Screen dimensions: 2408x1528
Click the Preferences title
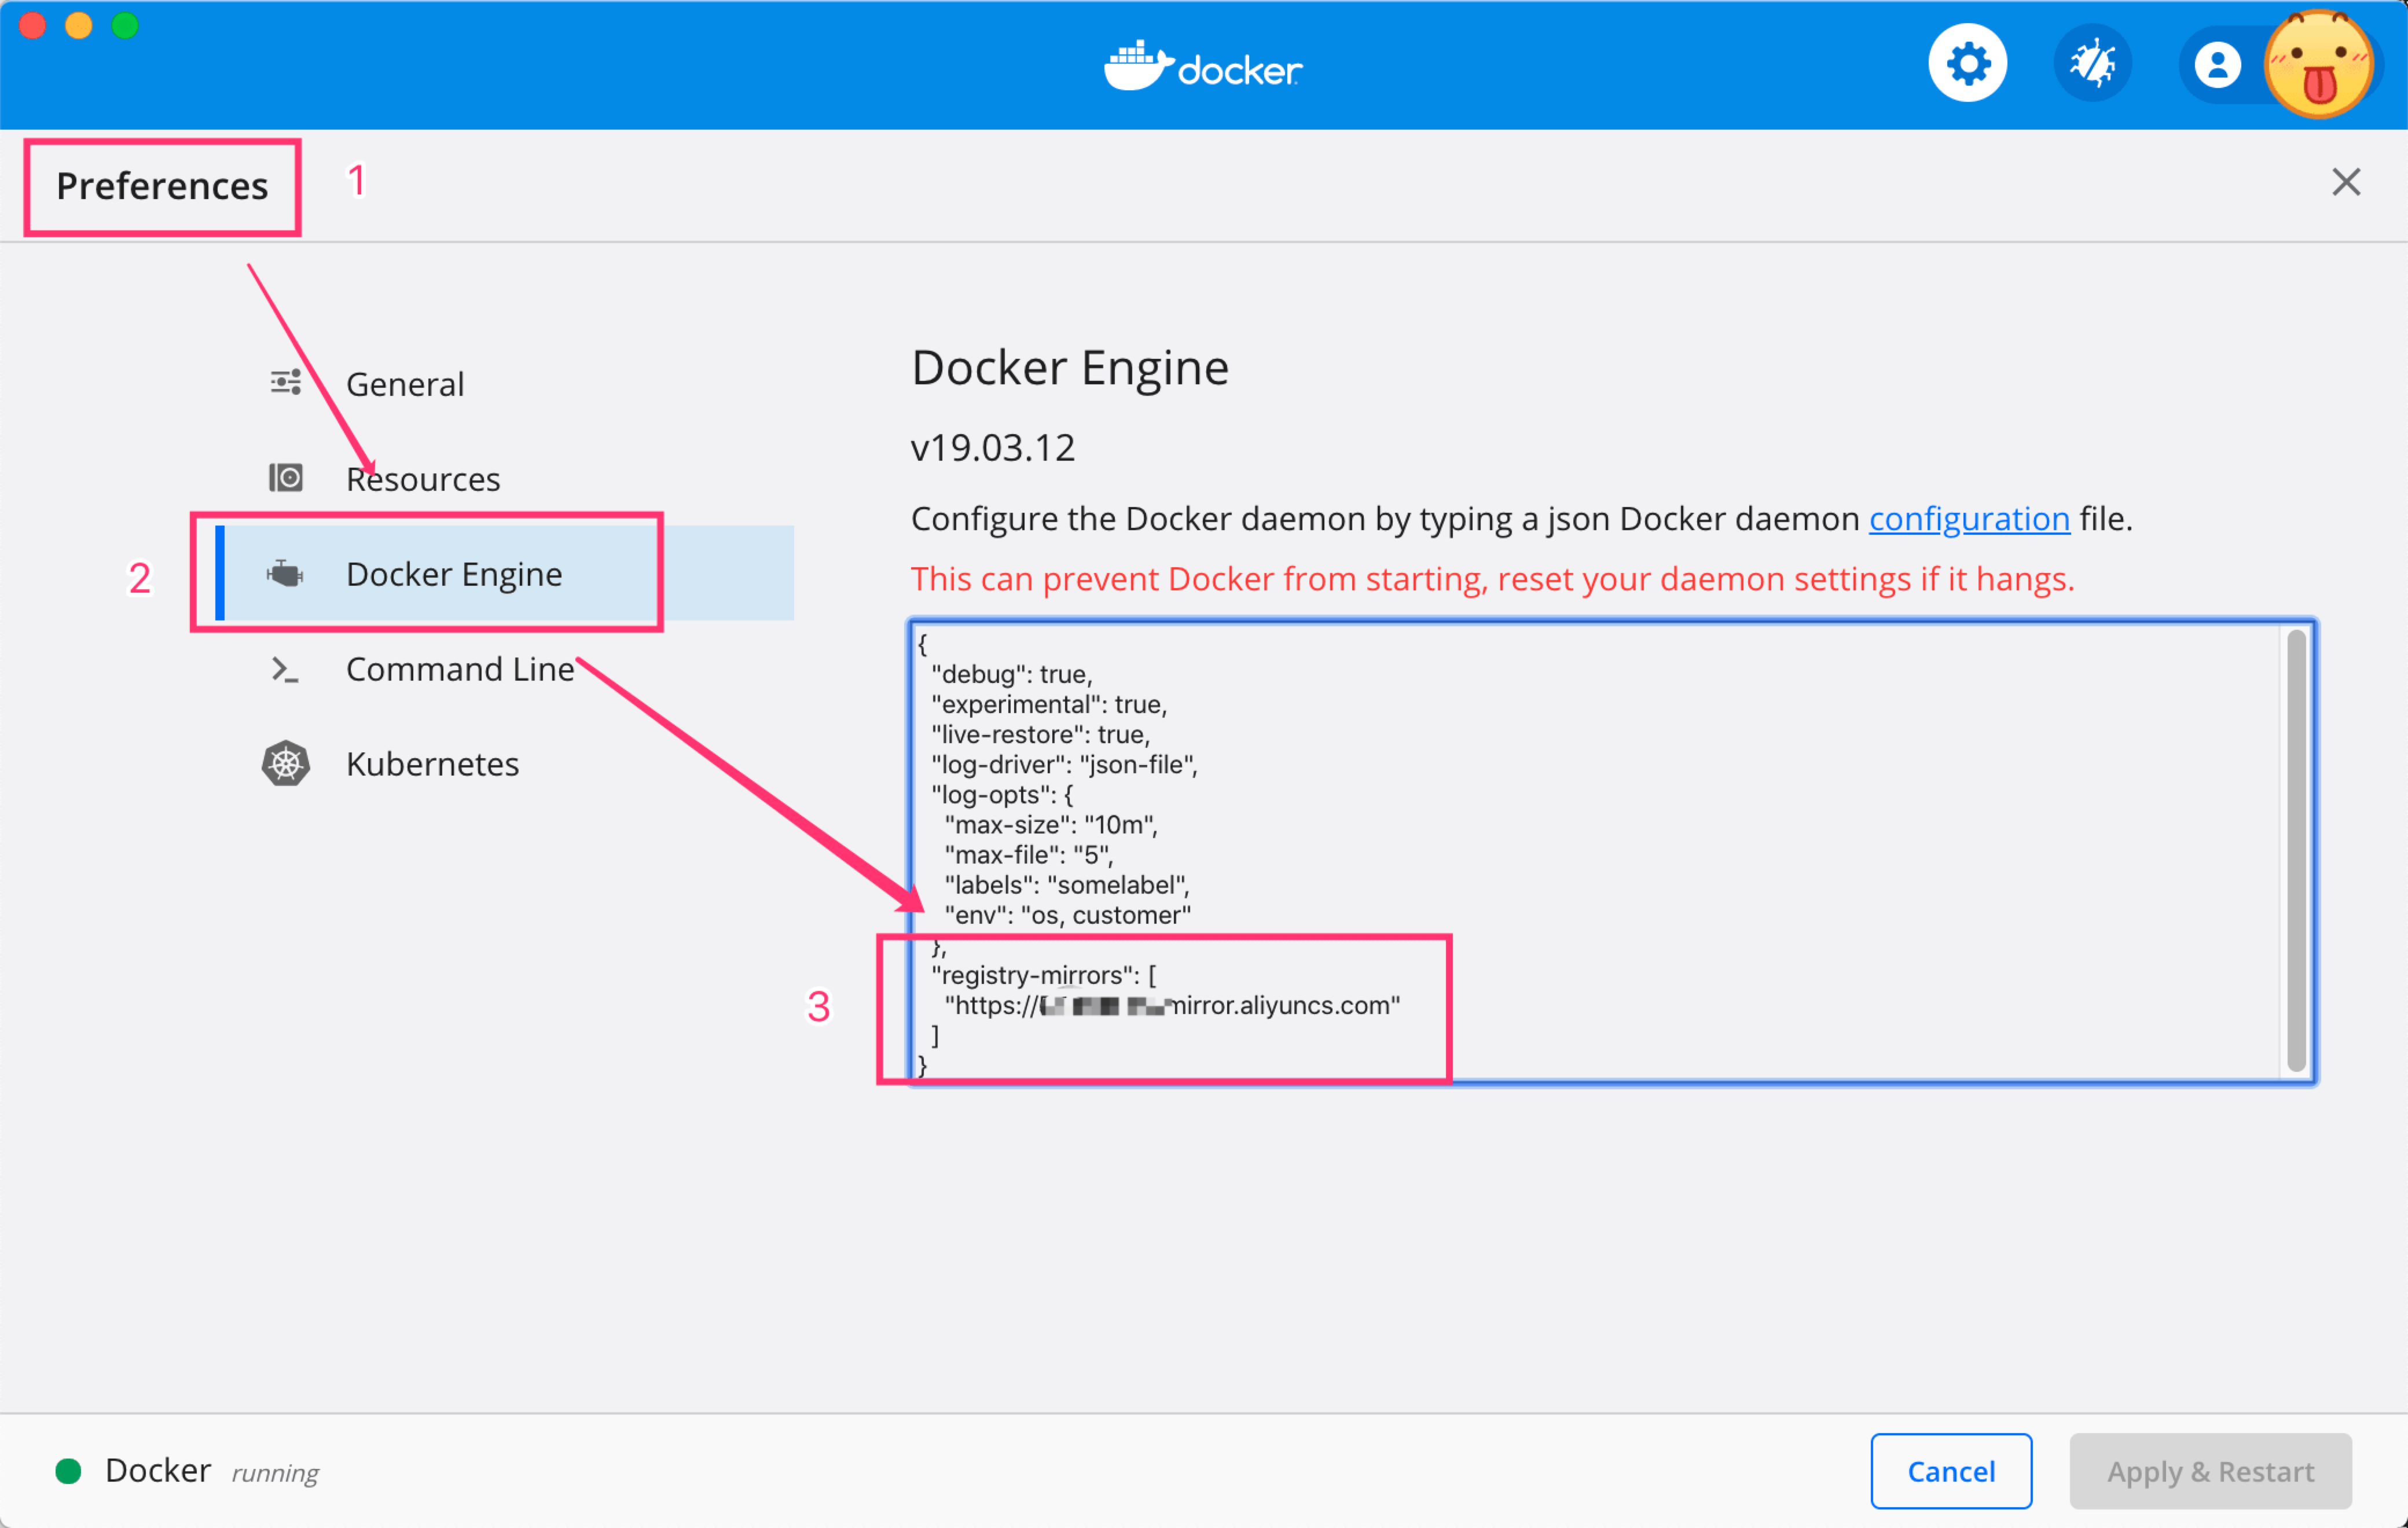coord(162,186)
